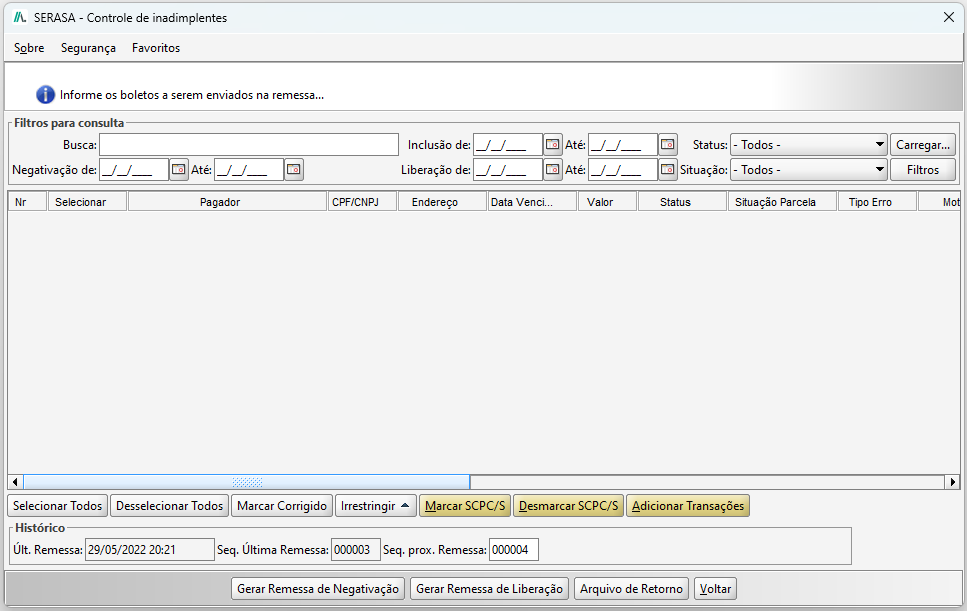
Task: Click the Seq. prox. Remessa field
Action: coord(514,550)
